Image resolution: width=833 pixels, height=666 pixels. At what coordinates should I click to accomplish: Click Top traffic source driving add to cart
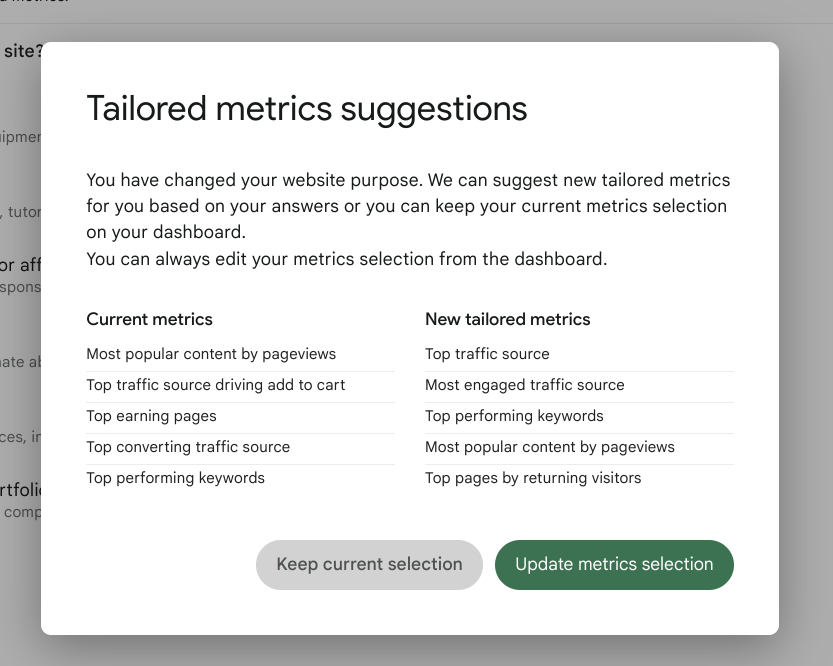tap(216, 385)
